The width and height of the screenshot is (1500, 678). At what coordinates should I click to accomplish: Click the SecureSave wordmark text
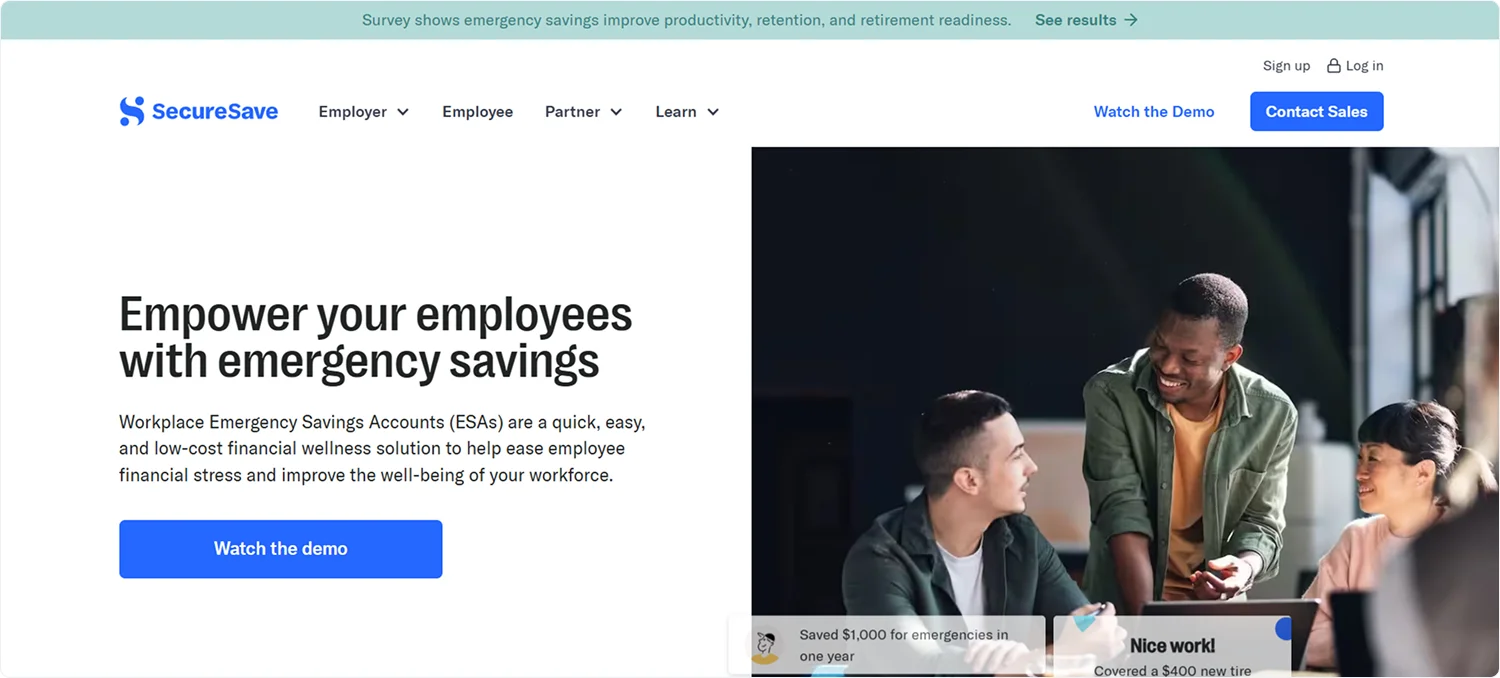pyautogui.click(x=215, y=112)
